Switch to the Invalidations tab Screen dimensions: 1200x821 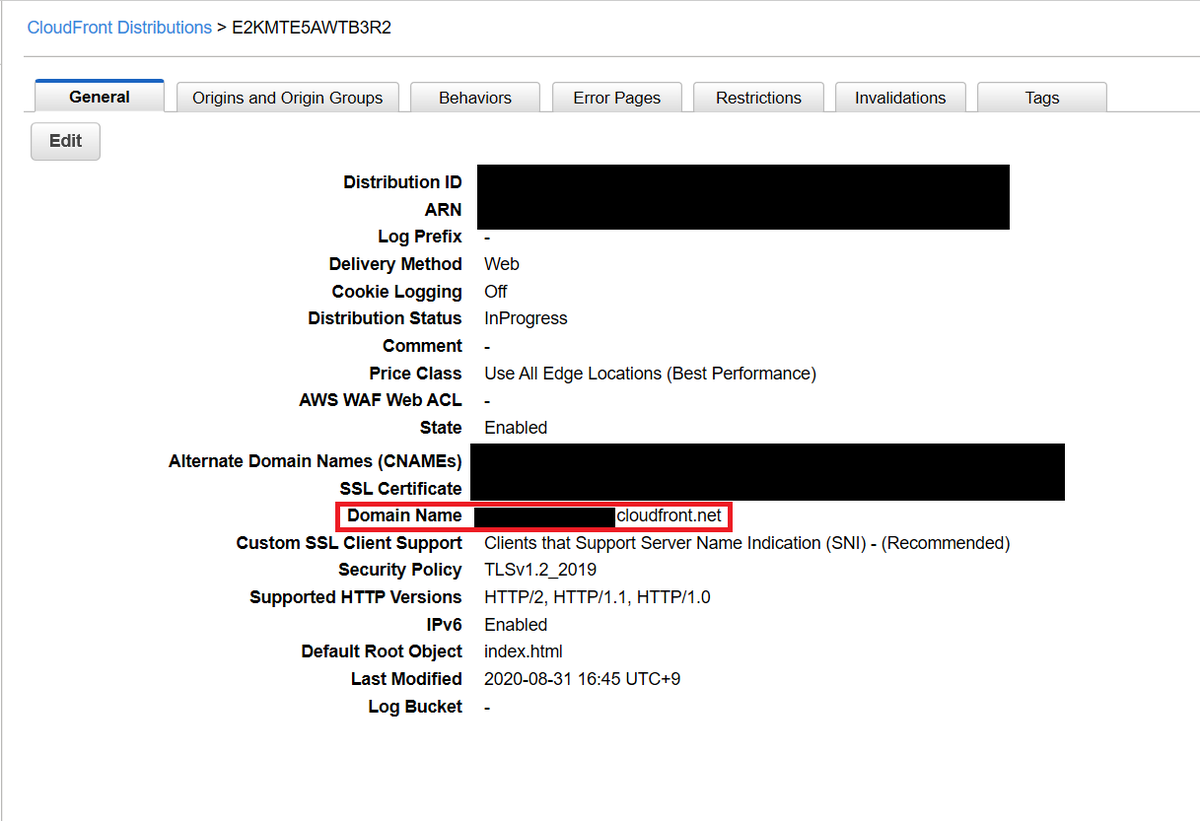[x=900, y=97]
